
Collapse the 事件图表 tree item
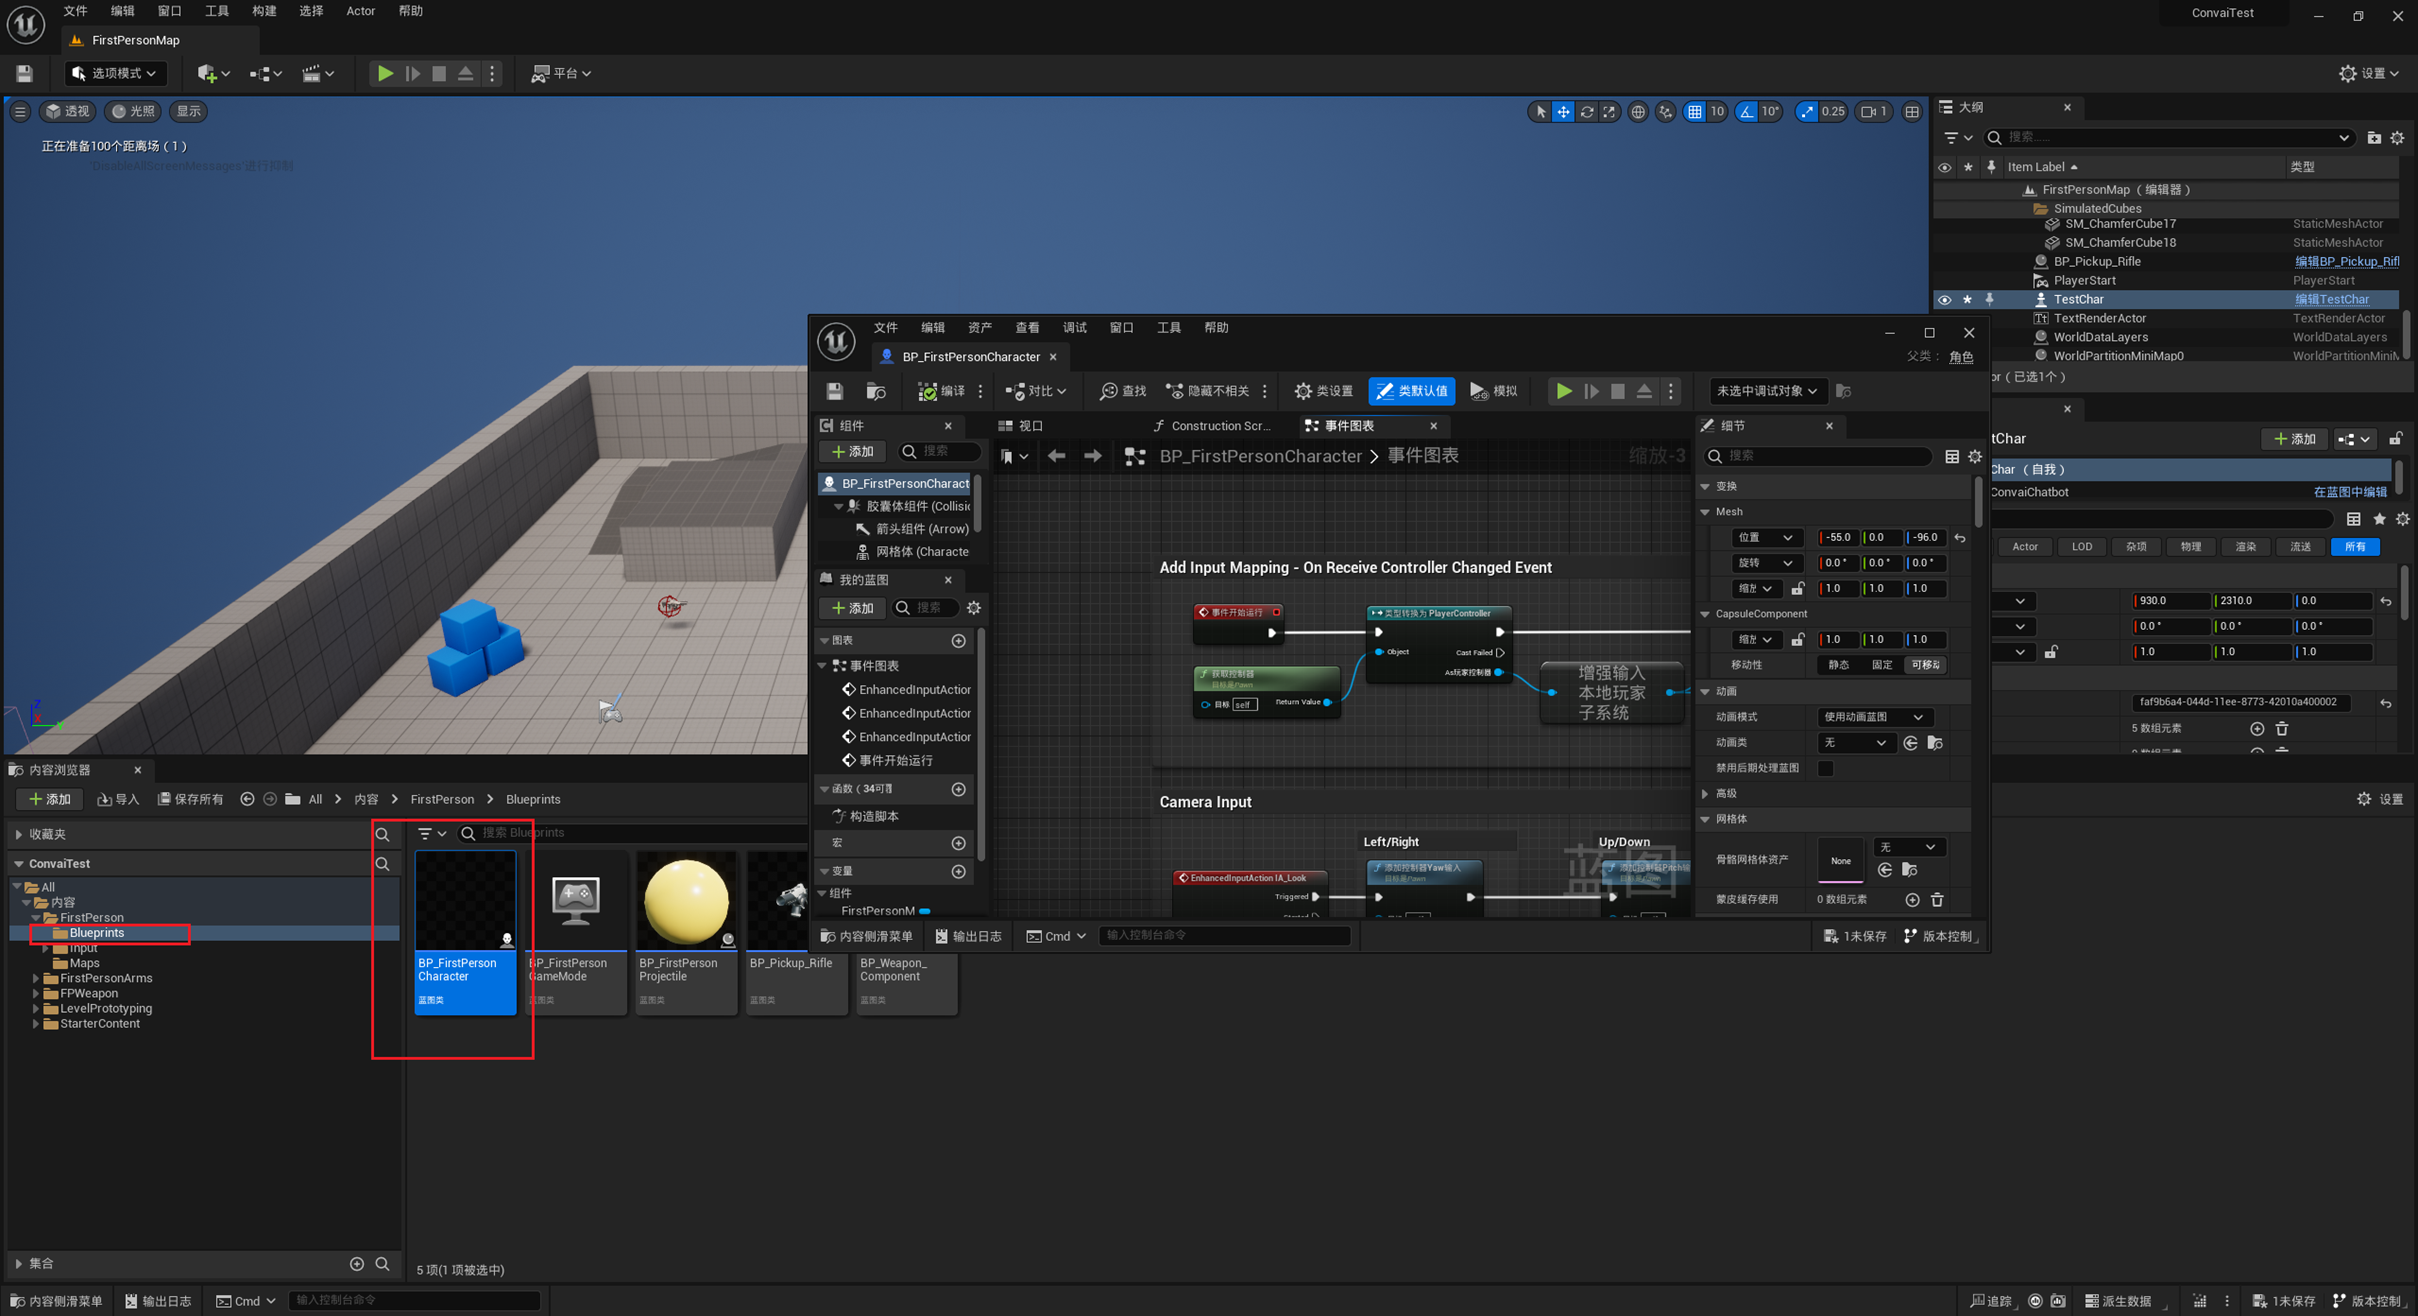[x=823, y=666]
